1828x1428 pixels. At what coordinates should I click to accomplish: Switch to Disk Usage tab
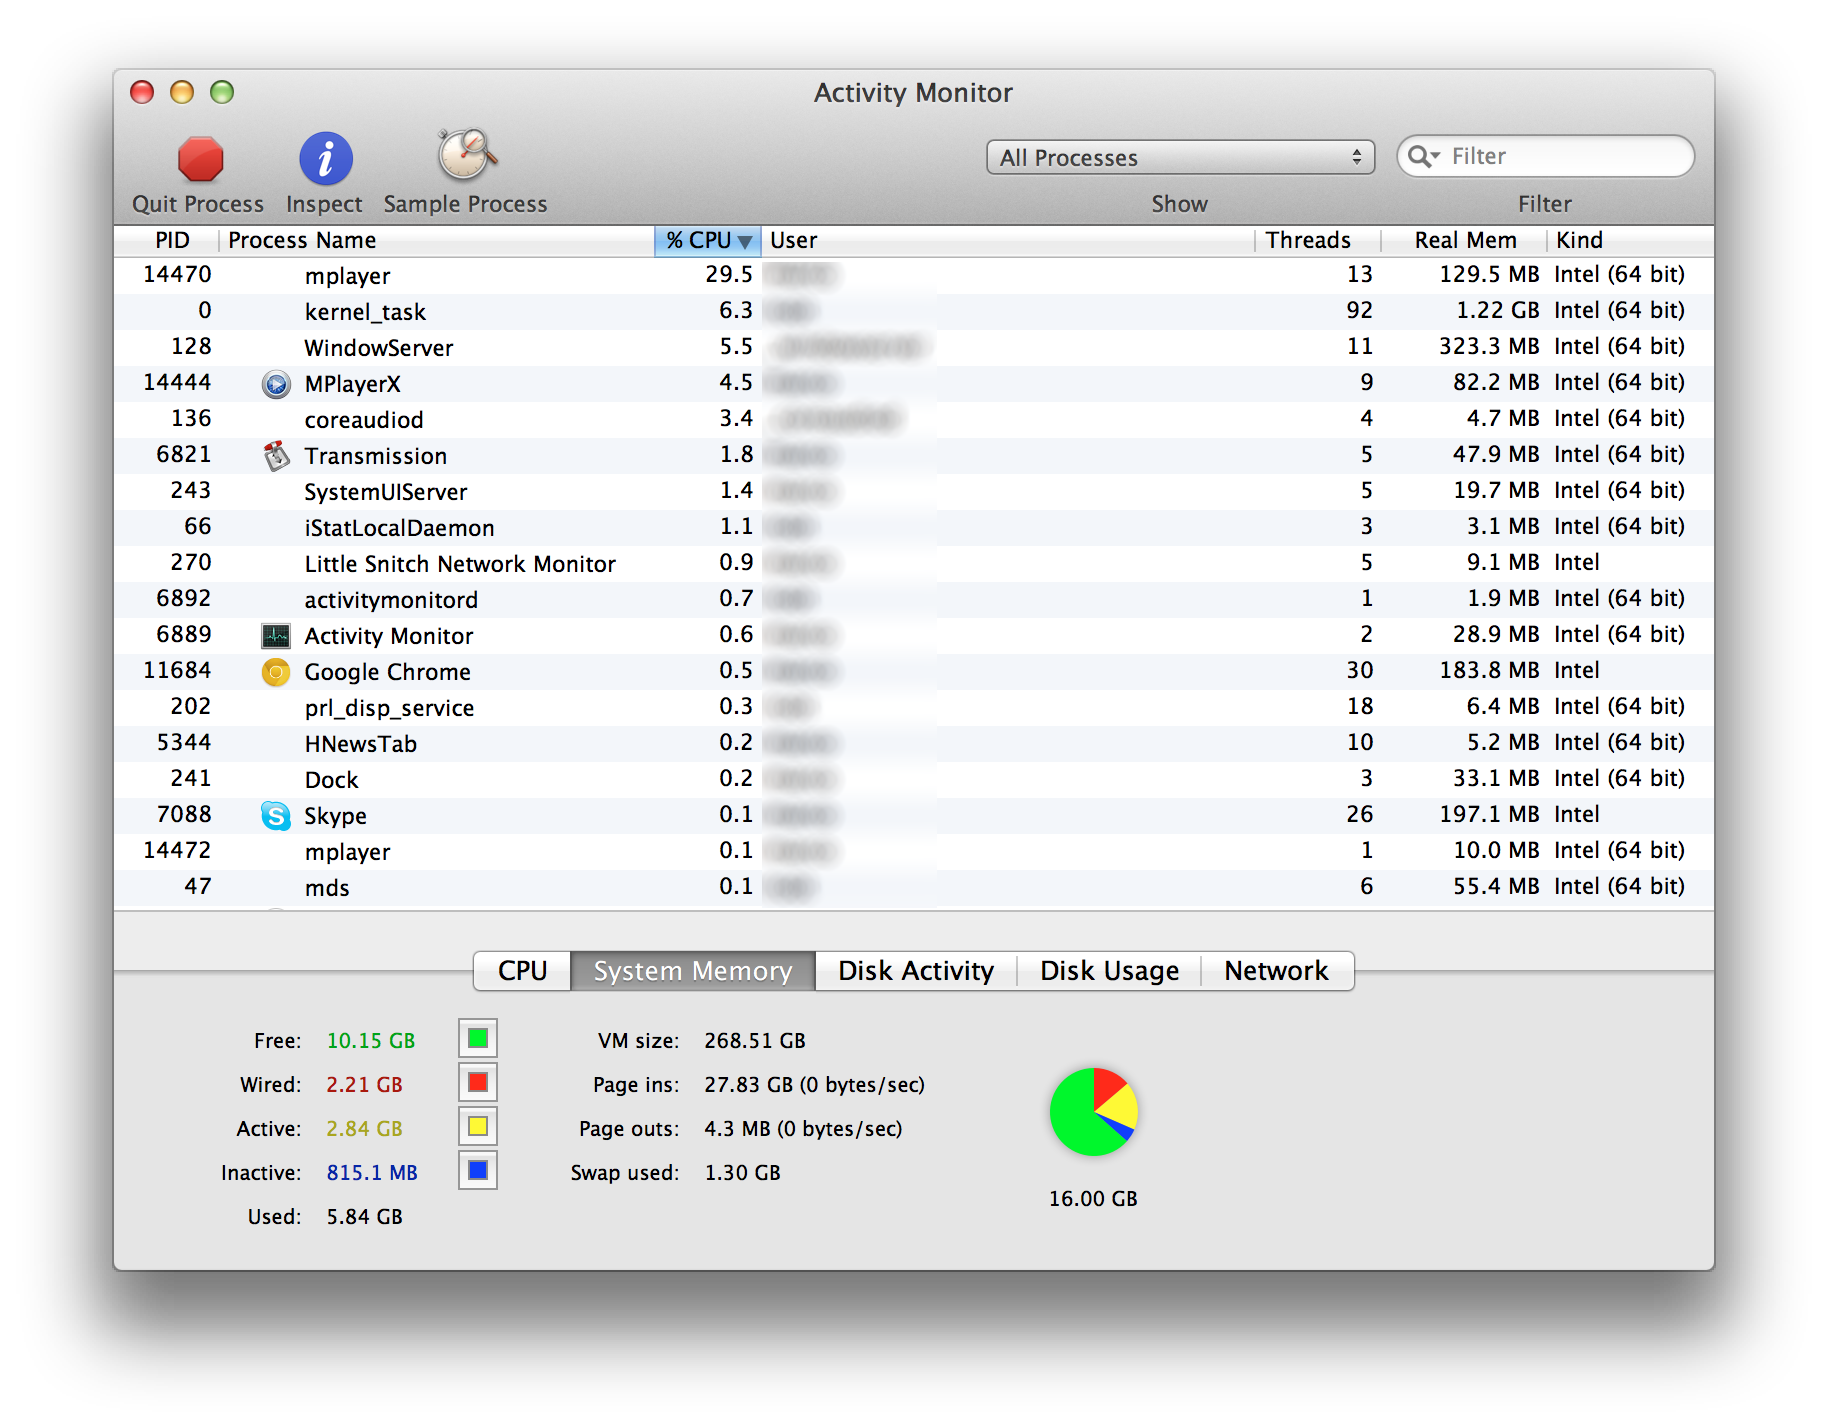click(x=1109, y=971)
